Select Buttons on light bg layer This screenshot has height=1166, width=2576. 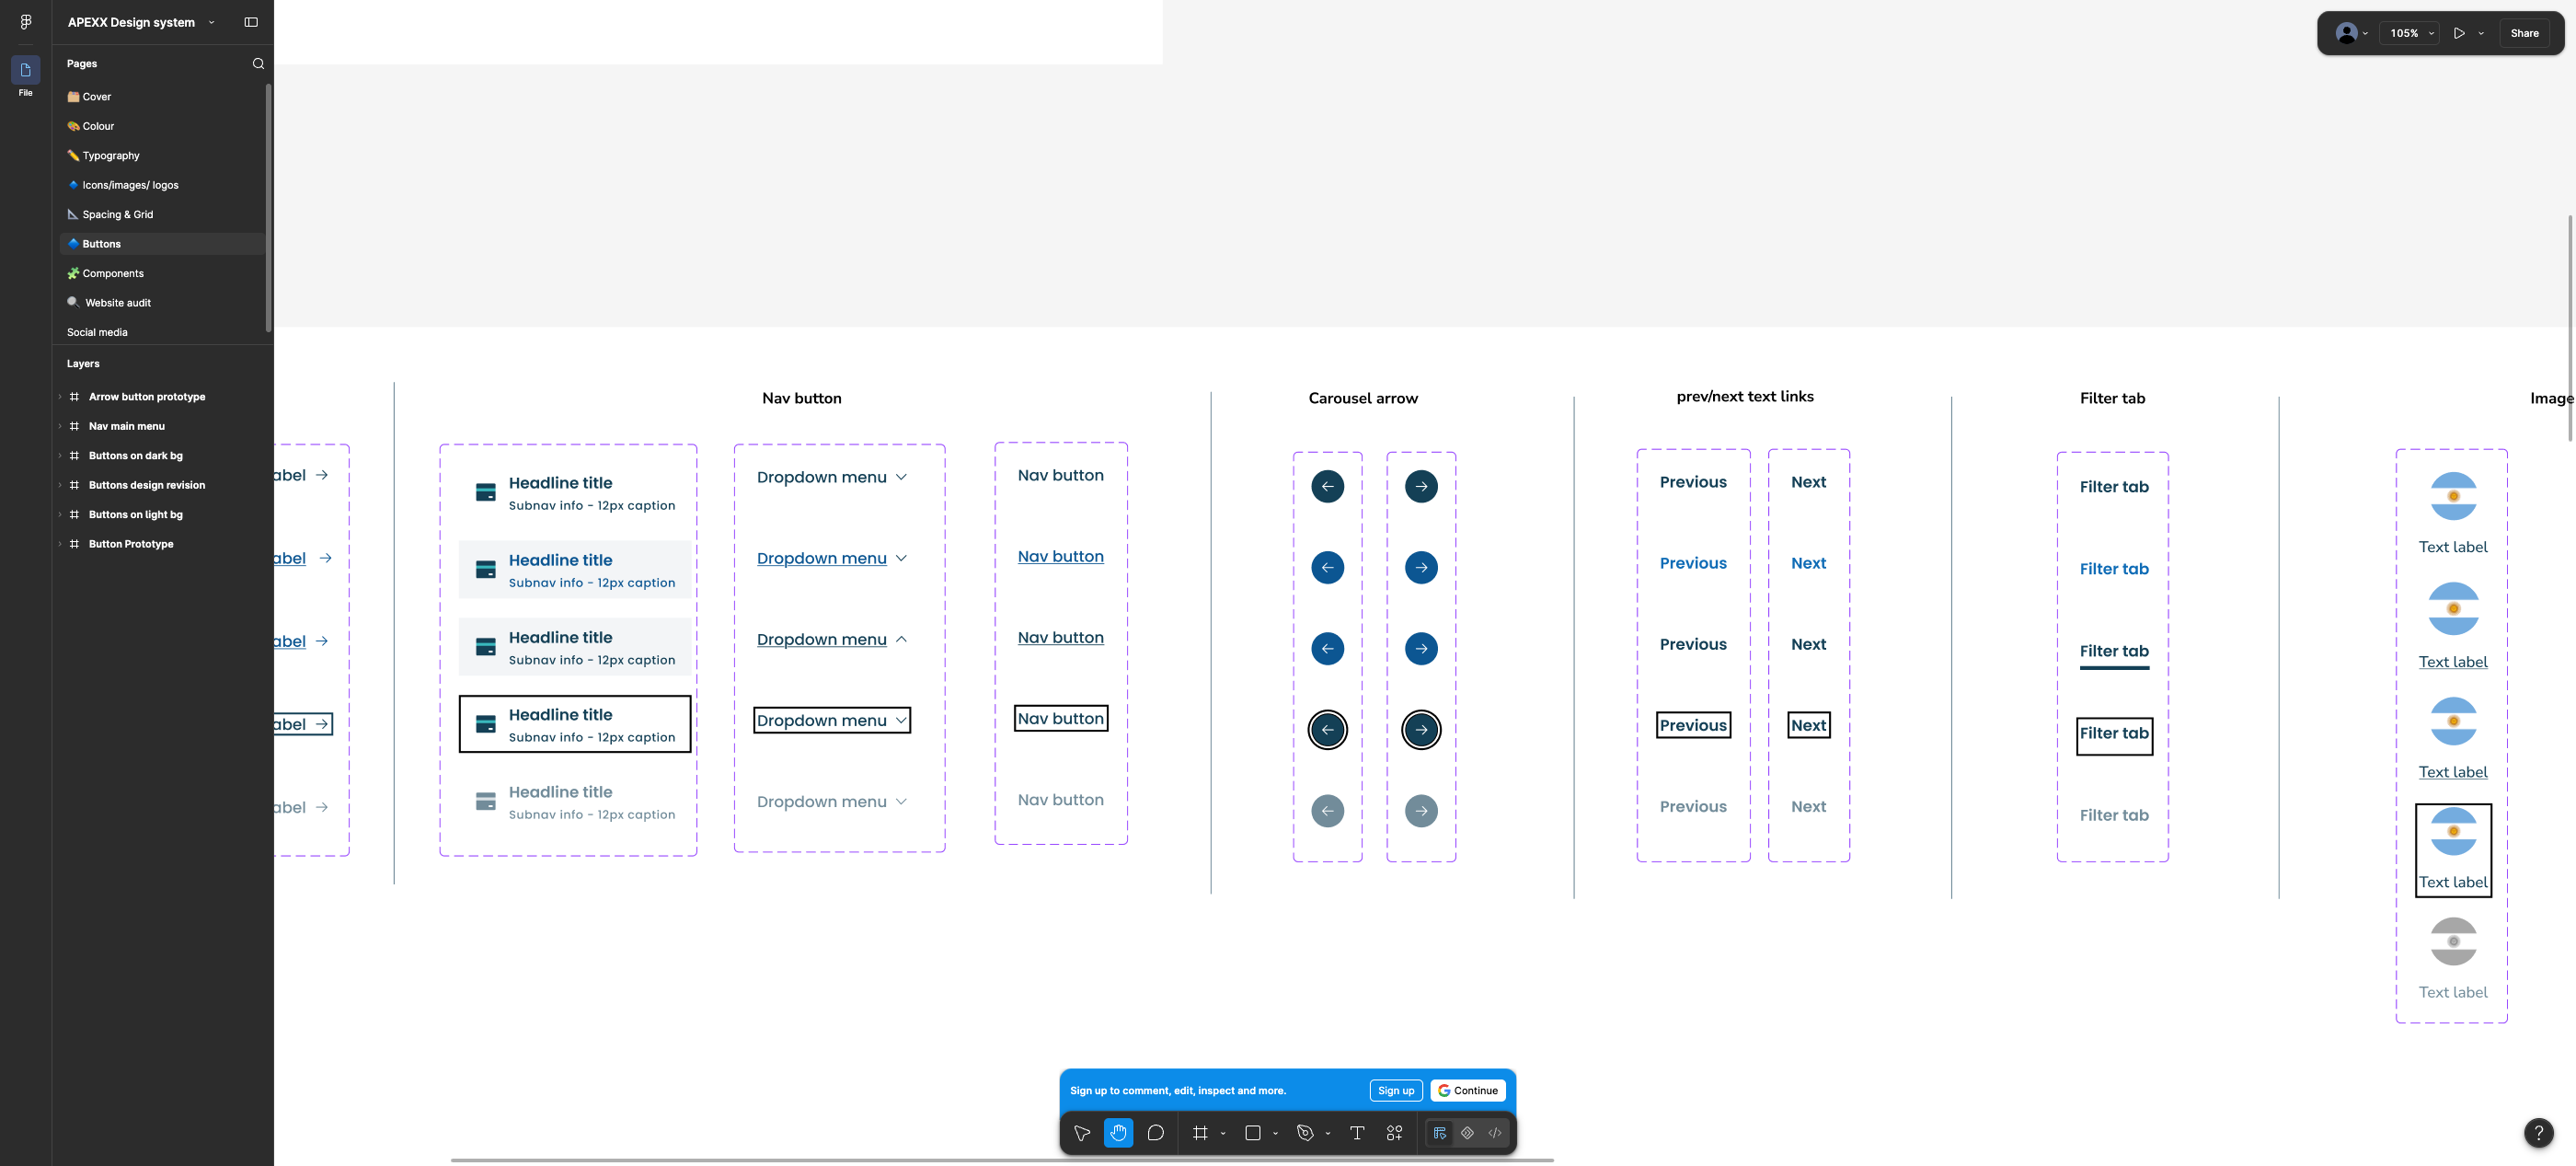pyautogui.click(x=135, y=515)
